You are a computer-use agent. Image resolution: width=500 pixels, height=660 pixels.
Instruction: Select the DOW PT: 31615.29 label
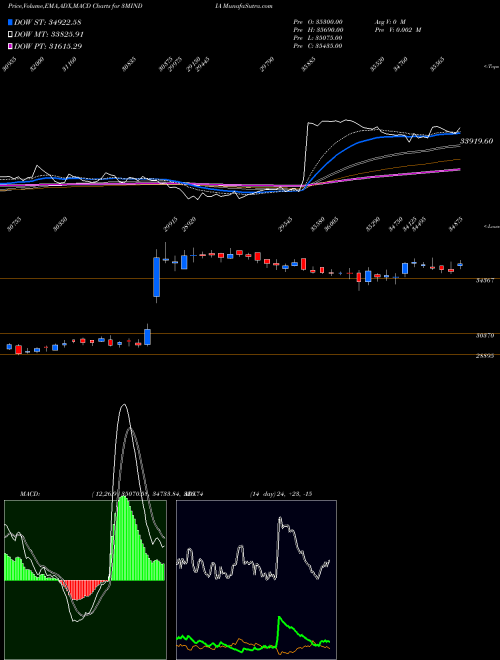[x=48, y=46]
